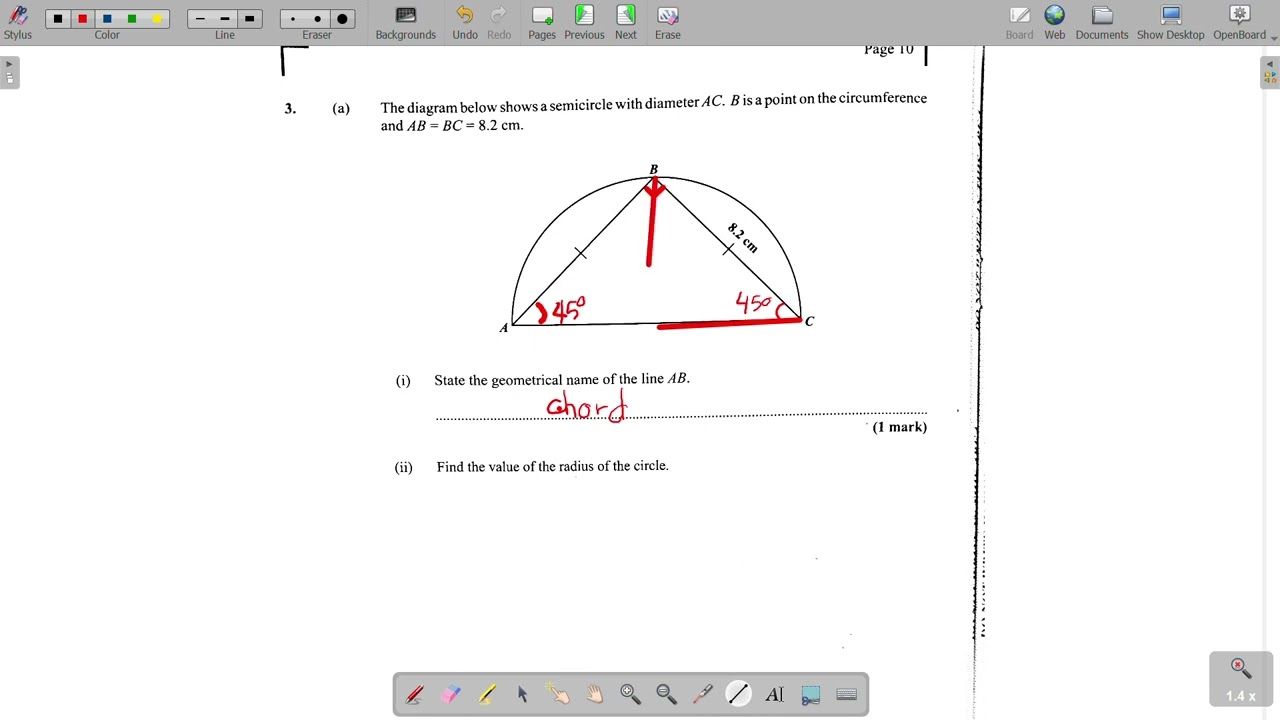Viewport: 1280px width, 720px height.
Task: Set the thick line width
Action: pyautogui.click(x=249, y=19)
